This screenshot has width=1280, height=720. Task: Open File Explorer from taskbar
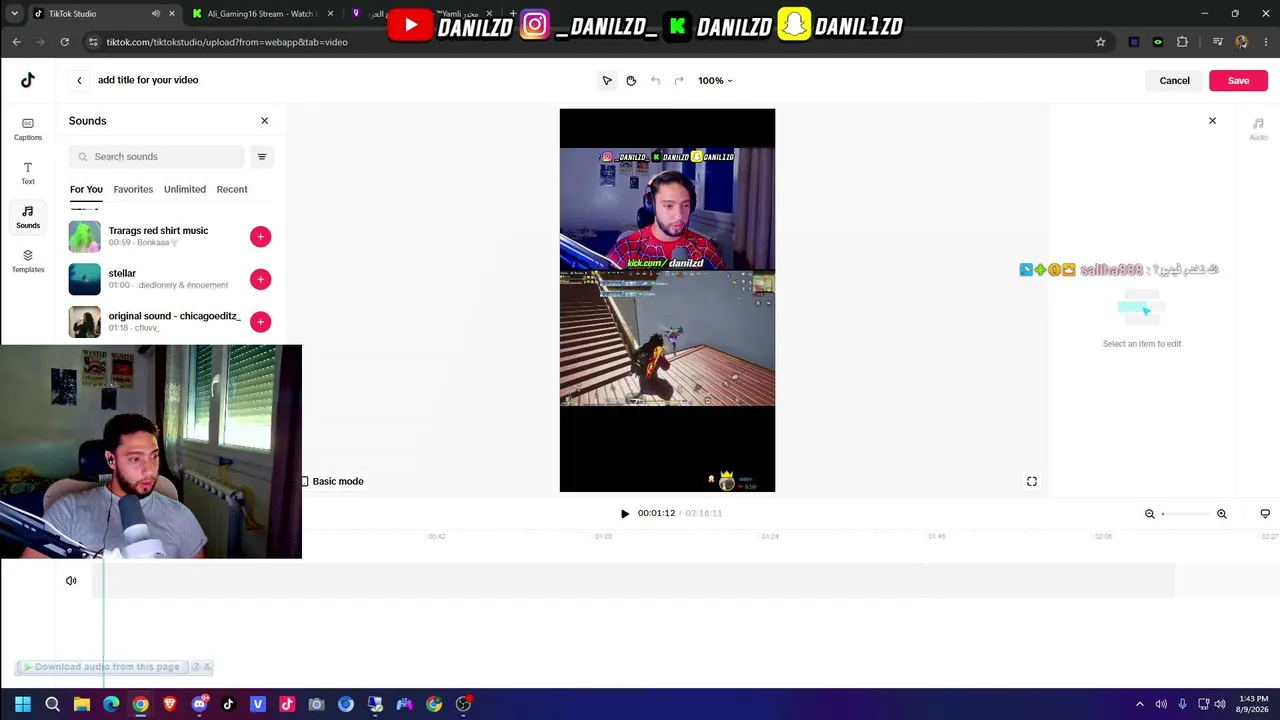pyautogui.click(x=82, y=704)
